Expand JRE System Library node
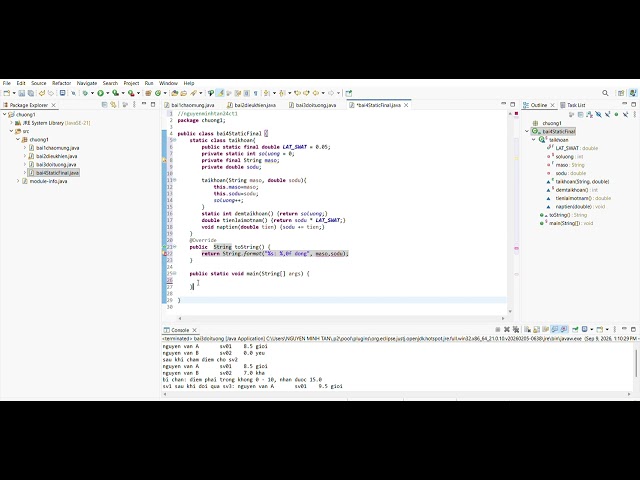Image resolution: width=640 pixels, height=480 pixels. click(x=11, y=123)
